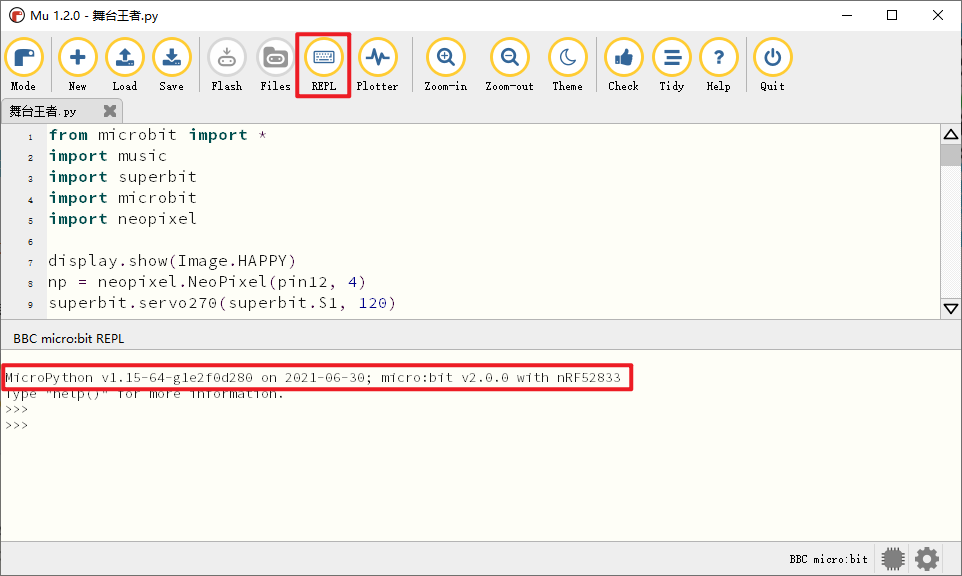Click the 'import music' code line
962x576 pixels.
[108, 156]
